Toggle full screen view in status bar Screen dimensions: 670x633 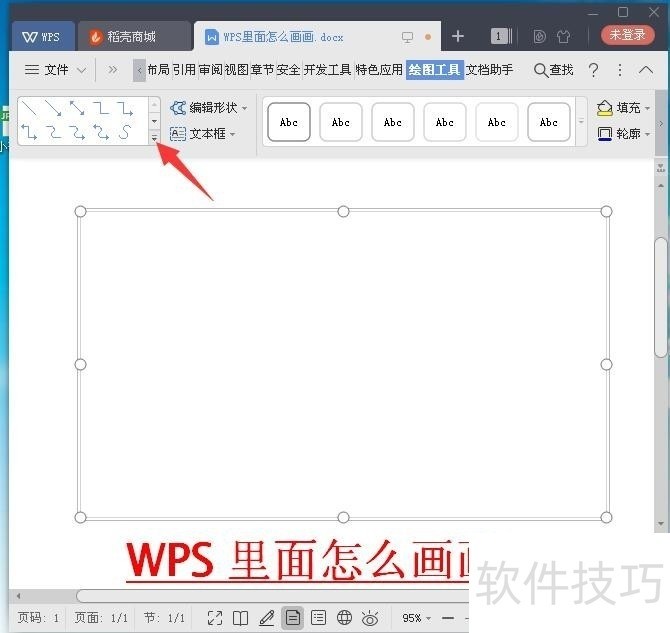click(x=215, y=618)
